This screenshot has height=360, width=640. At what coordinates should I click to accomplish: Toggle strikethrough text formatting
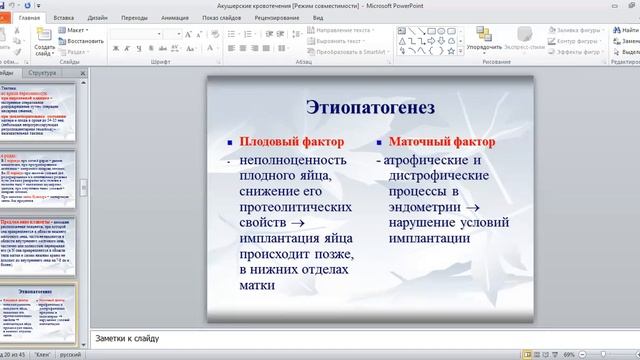(163, 49)
